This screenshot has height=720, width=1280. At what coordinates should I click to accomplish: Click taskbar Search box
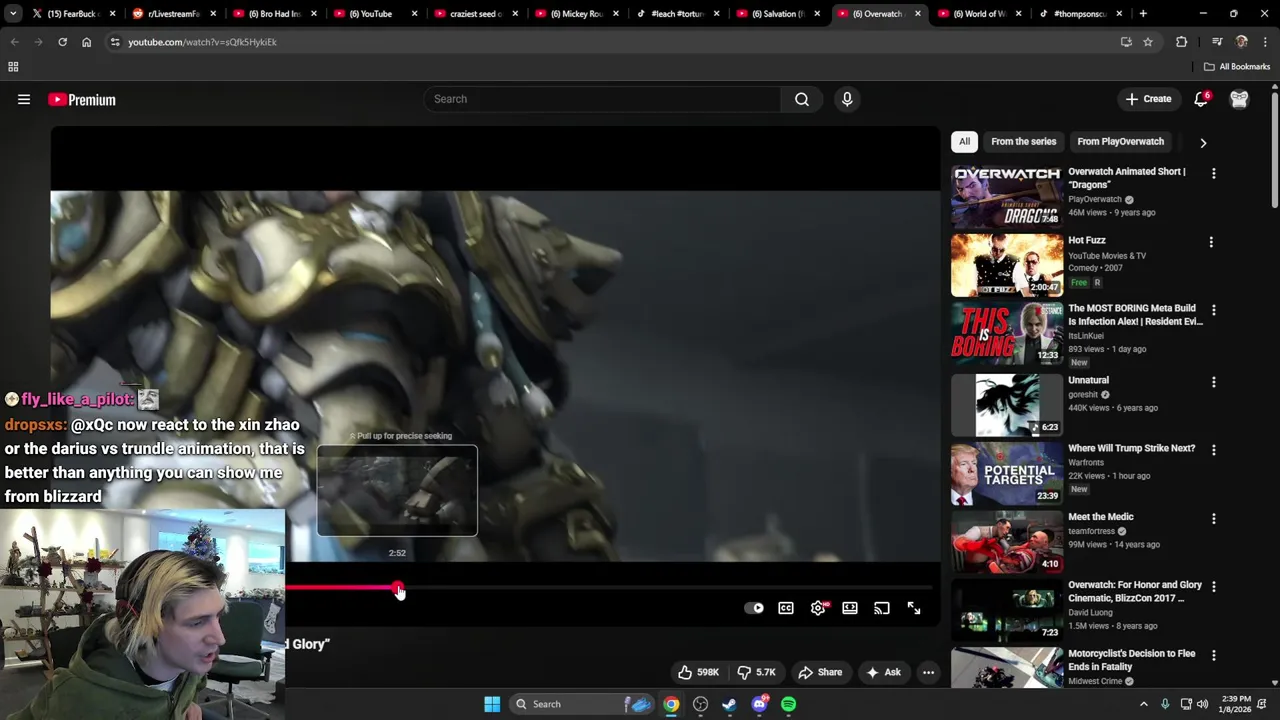pos(581,704)
